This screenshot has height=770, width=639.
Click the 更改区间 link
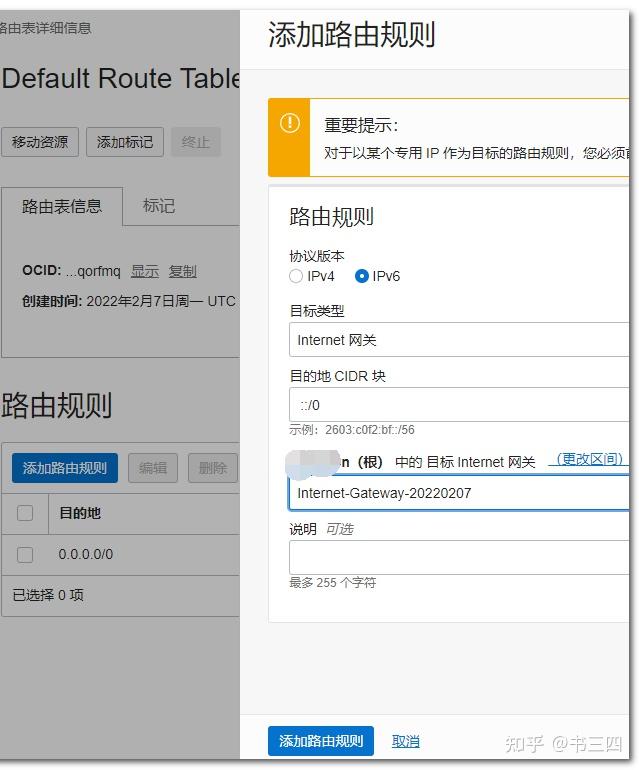pyautogui.click(x=590, y=459)
